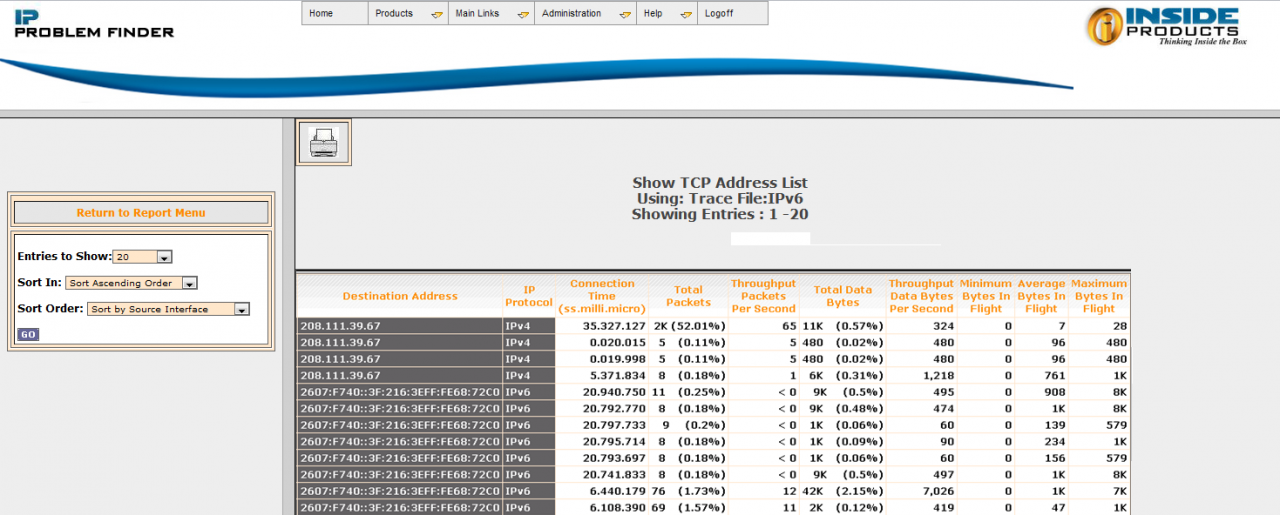This screenshot has height=515, width=1280.
Task: Click the arrow icon next to Administration
Action: 624,15
